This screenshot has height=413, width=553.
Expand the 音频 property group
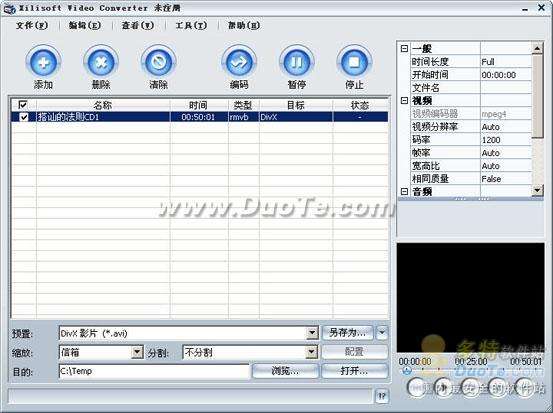[x=405, y=192]
